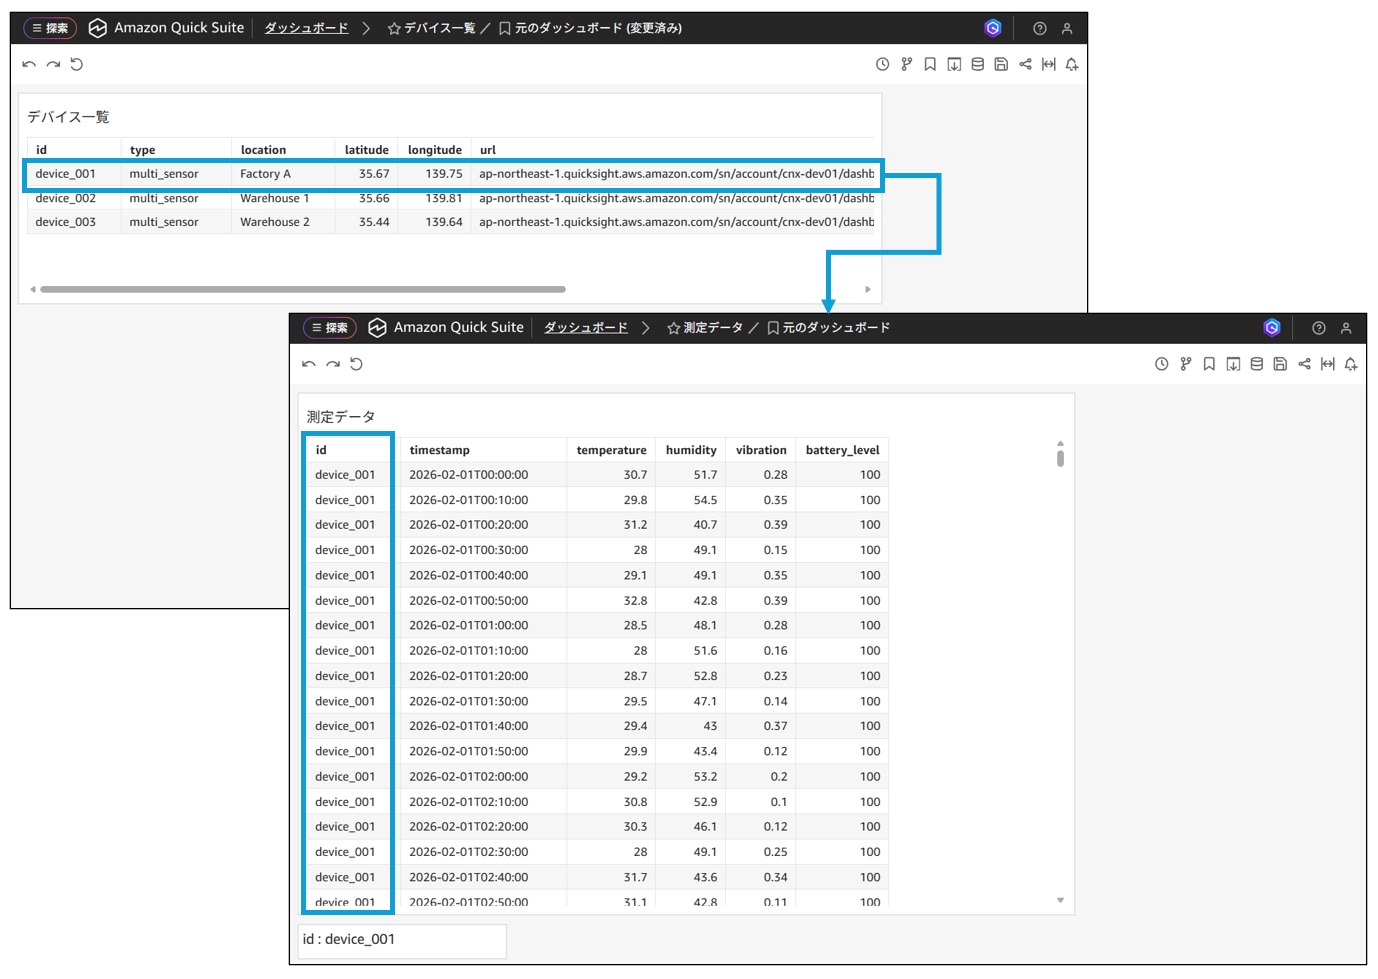Screen dimensions: 1378x979
Task: Sort by the temperature column header
Action: (611, 450)
